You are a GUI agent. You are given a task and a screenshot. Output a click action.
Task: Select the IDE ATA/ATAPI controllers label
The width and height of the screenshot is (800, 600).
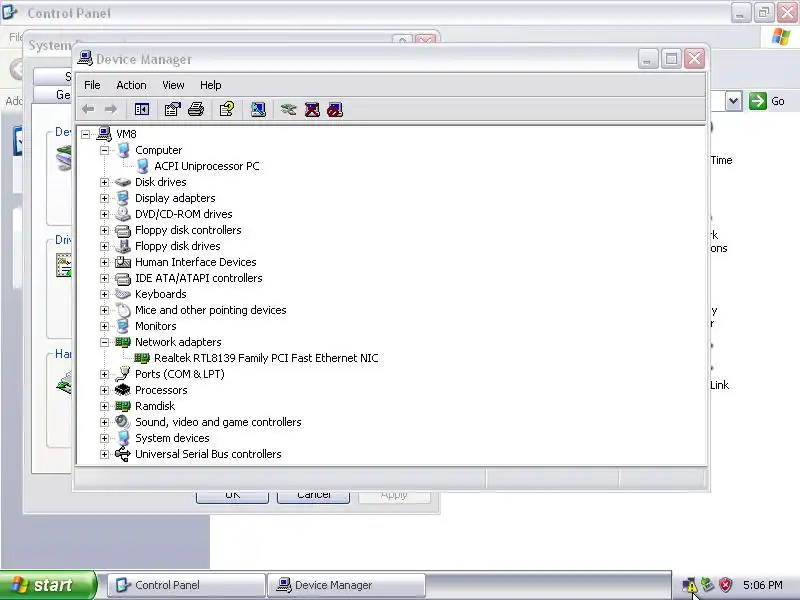tap(198, 278)
